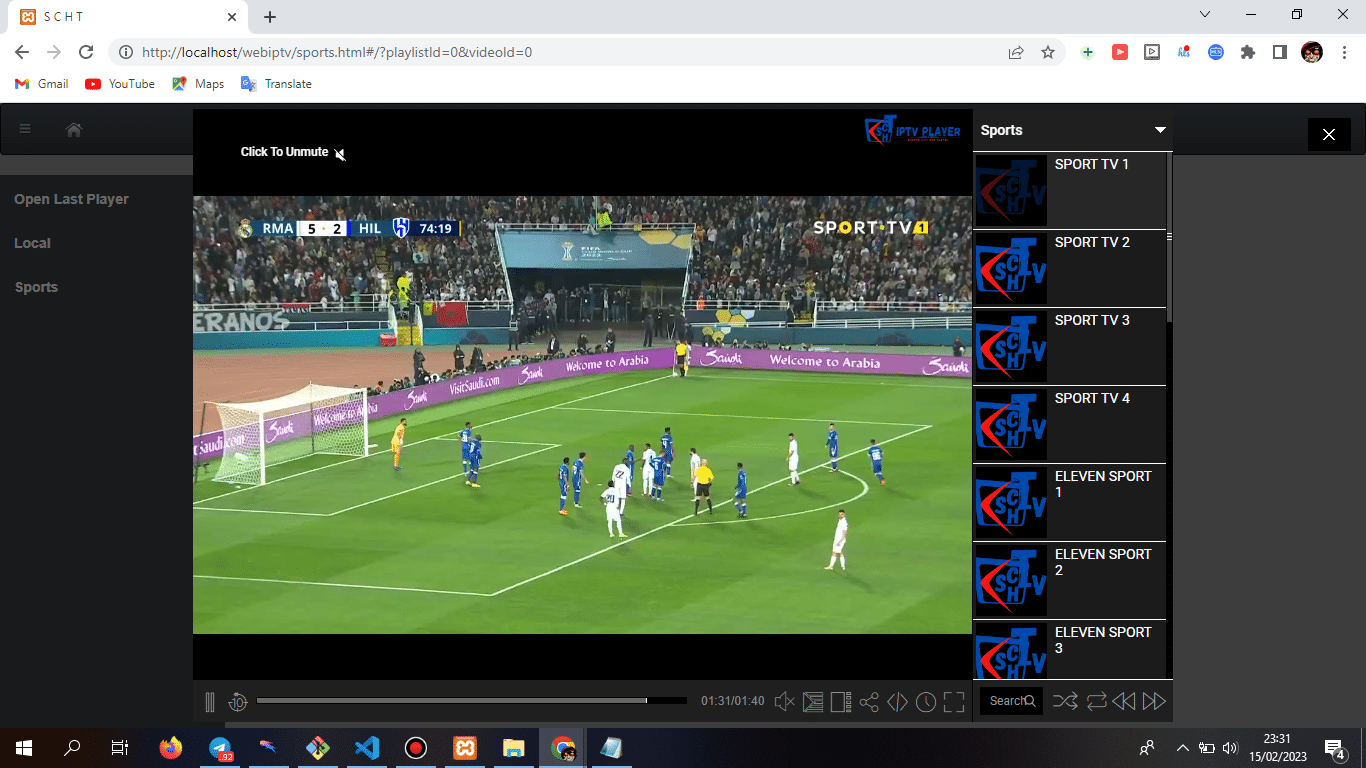The height and width of the screenshot is (768, 1366).
Task: Click the monitor play extension icon
Action: coord(1152,52)
